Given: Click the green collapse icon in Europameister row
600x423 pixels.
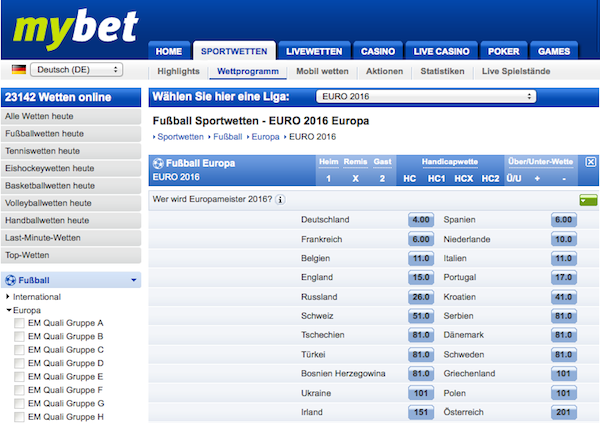Looking at the screenshot, I should point(588,200).
